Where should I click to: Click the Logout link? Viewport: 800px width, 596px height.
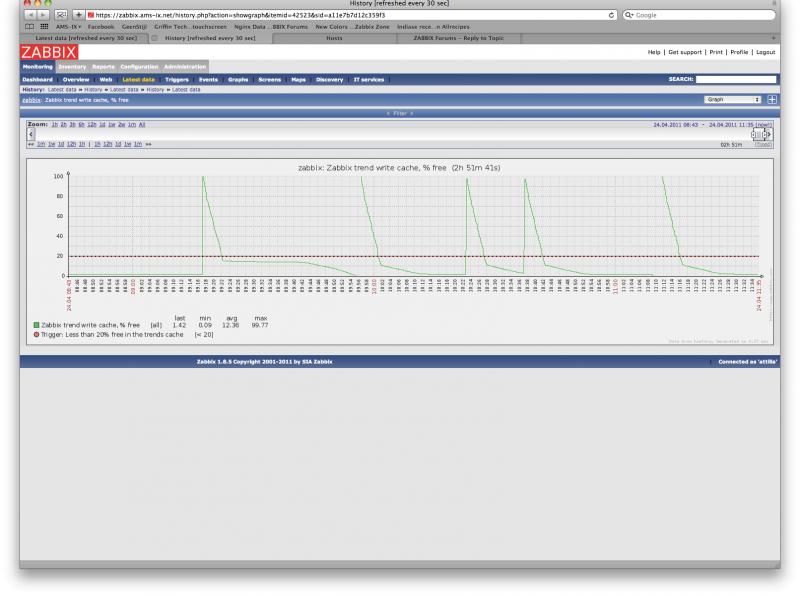(765, 51)
